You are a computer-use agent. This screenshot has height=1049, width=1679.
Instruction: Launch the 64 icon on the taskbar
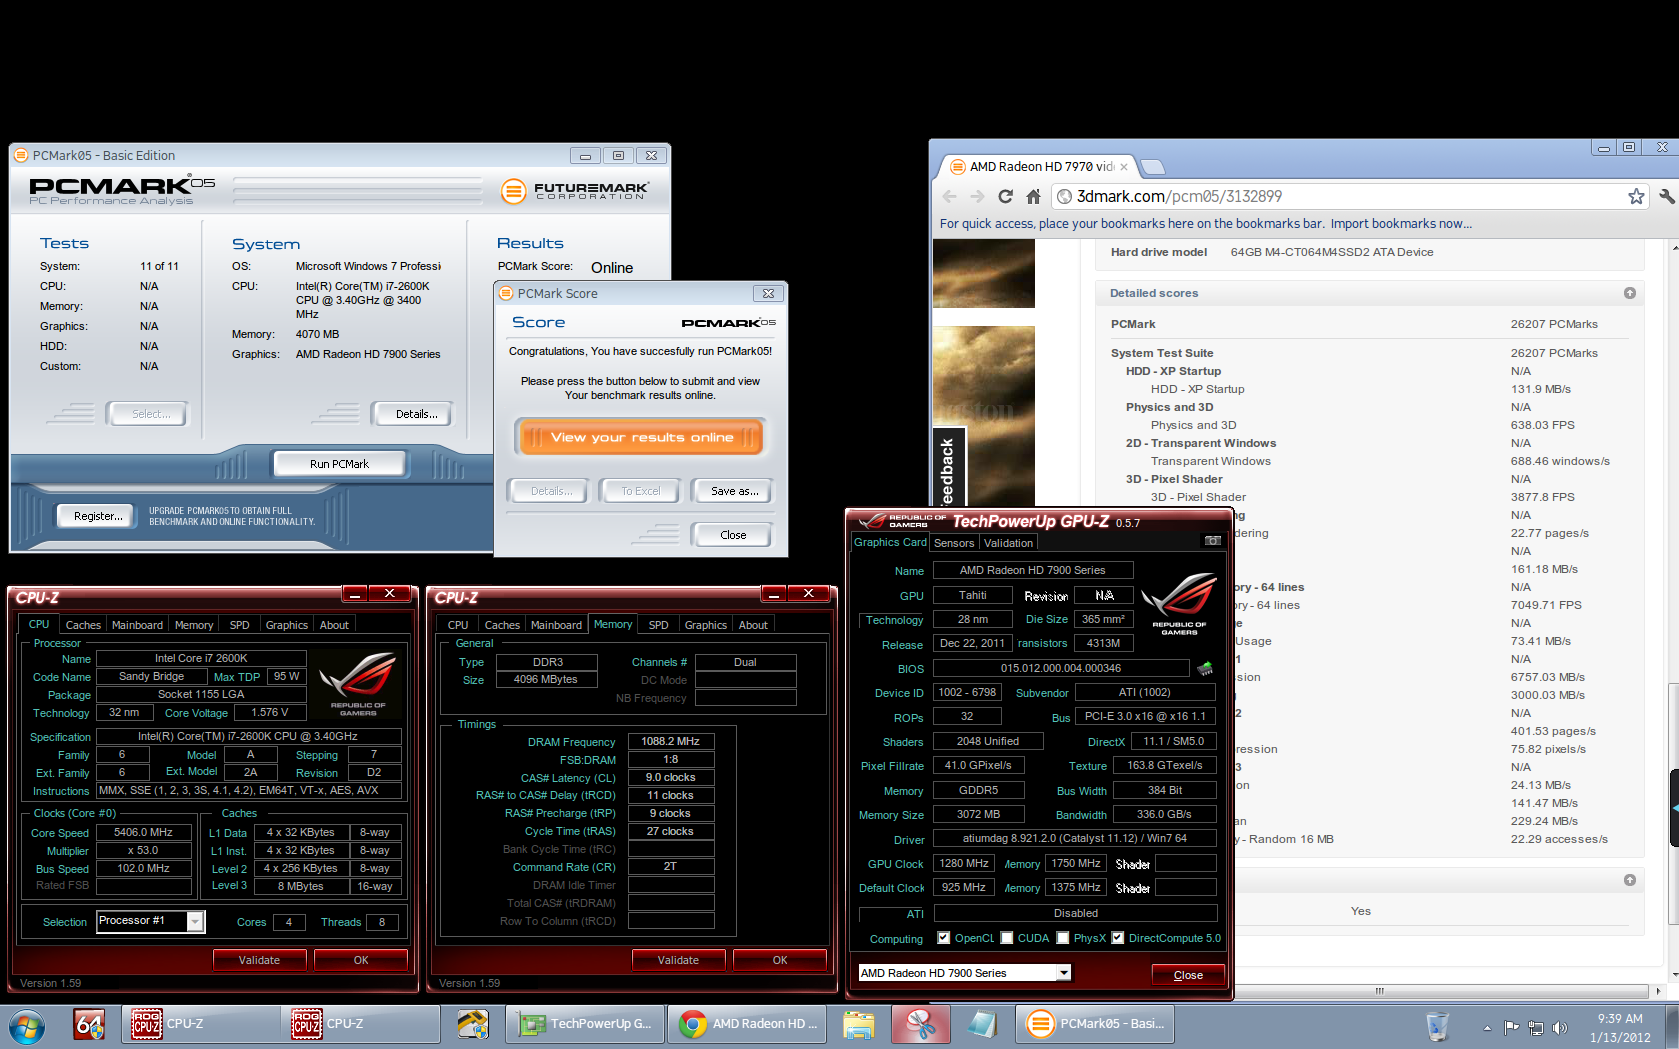pyautogui.click(x=90, y=1024)
